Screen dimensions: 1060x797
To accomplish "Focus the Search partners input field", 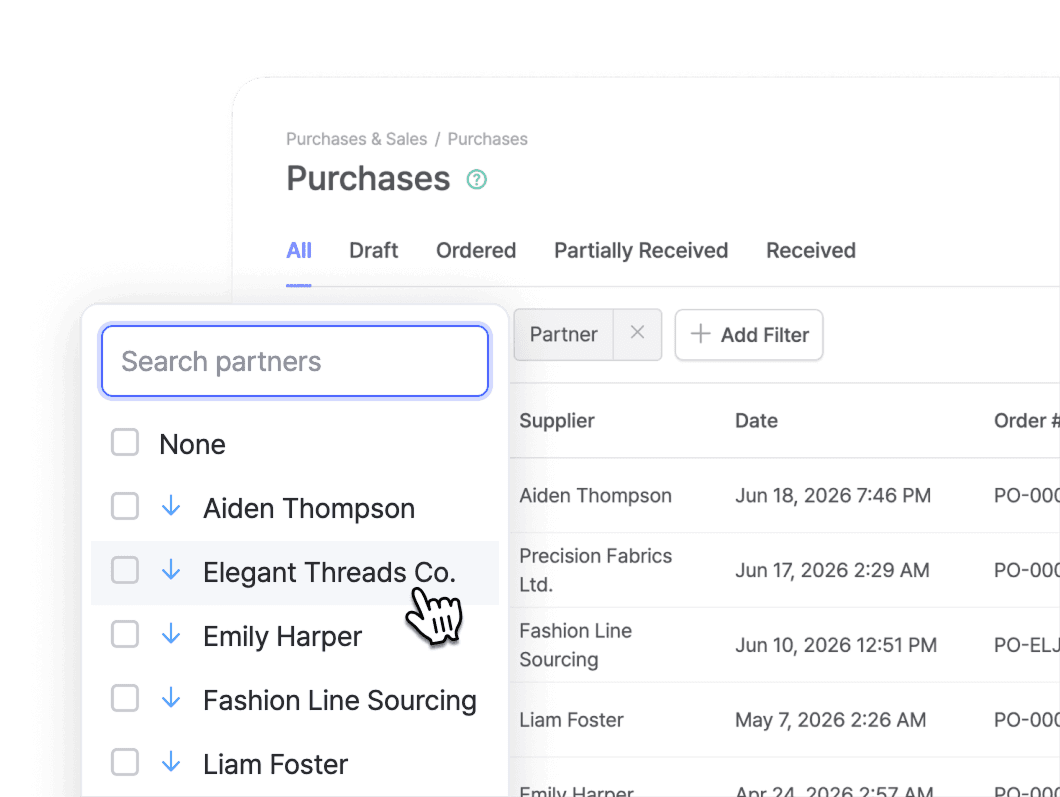I will coord(295,361).
